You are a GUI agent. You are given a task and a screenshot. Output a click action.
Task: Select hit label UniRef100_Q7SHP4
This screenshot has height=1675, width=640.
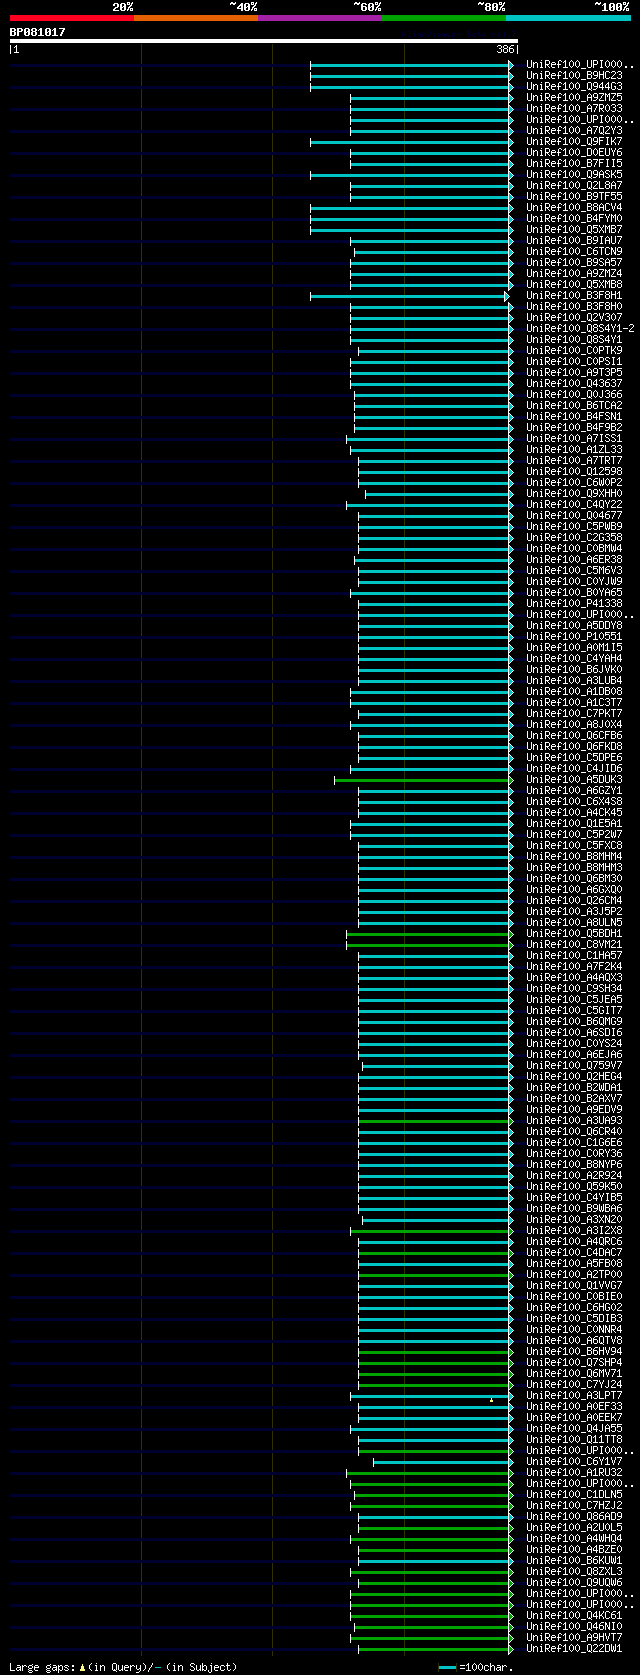click(574, 1362)
